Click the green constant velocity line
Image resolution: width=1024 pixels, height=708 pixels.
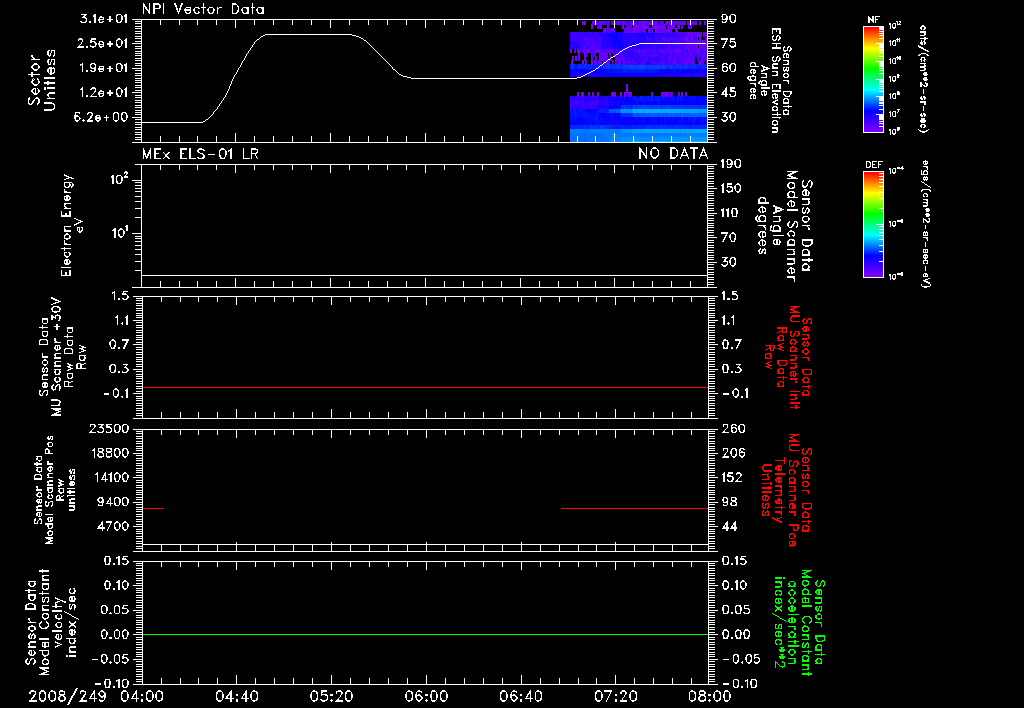point(425,634)
